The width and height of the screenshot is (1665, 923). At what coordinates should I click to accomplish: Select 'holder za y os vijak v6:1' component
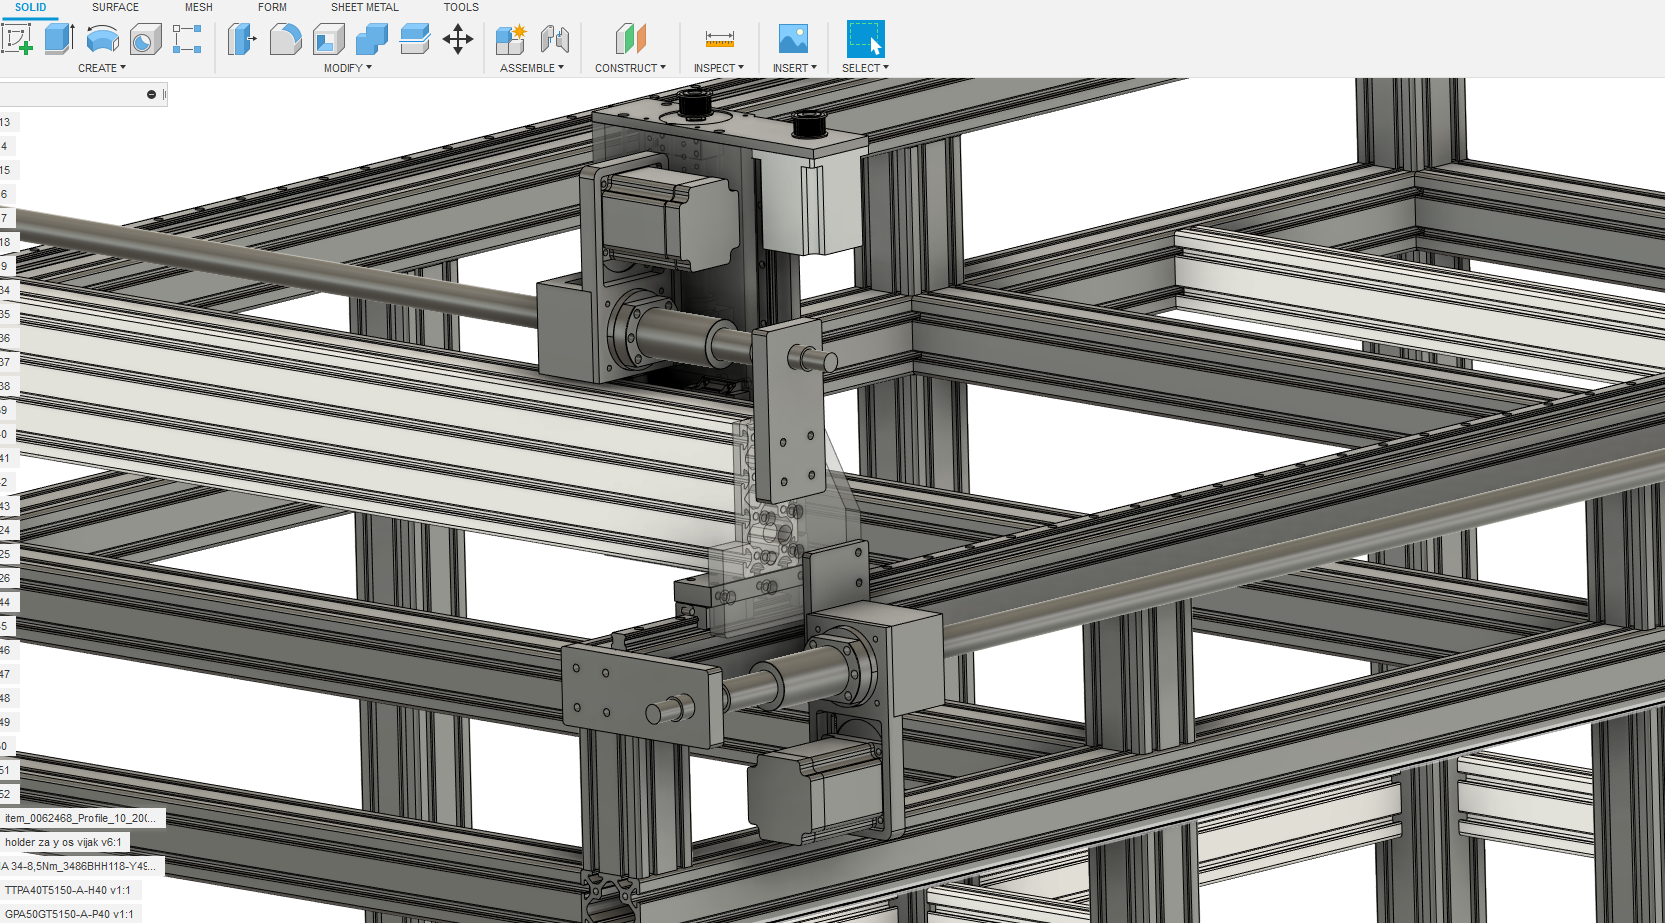63,842
